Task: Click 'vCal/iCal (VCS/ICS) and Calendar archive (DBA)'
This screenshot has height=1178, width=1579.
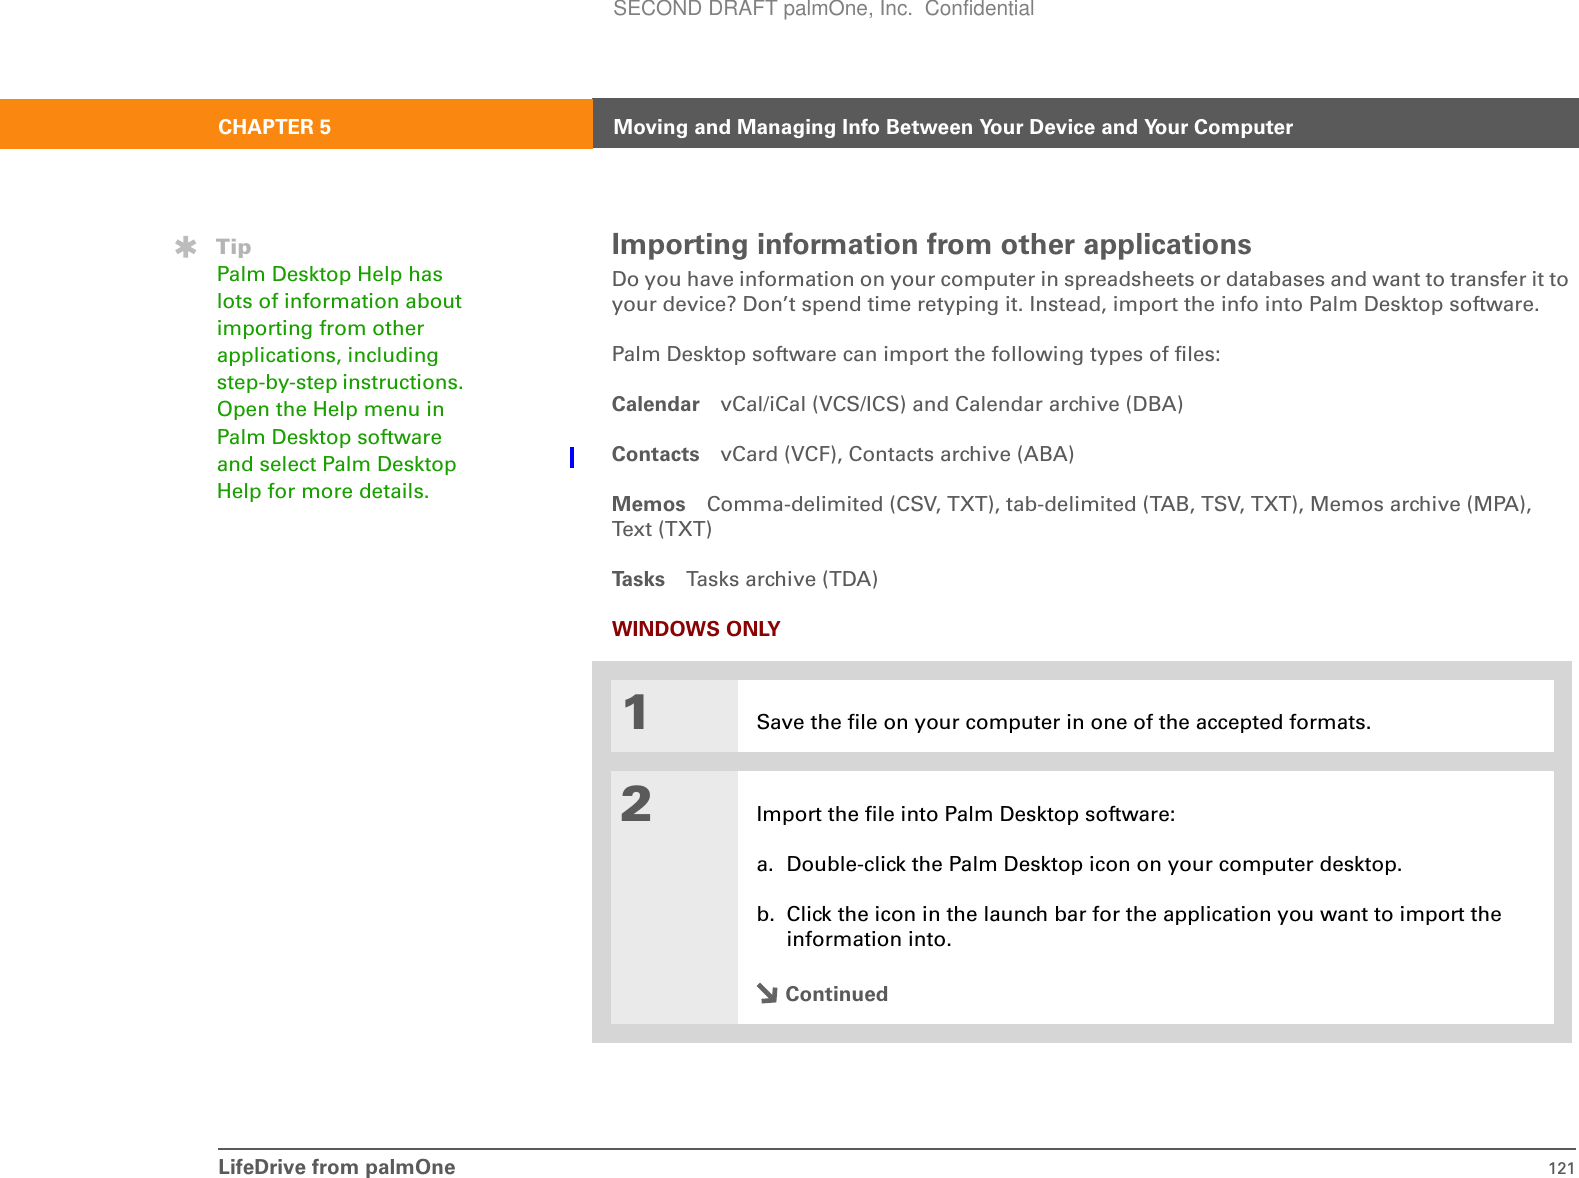Action: 951,404
